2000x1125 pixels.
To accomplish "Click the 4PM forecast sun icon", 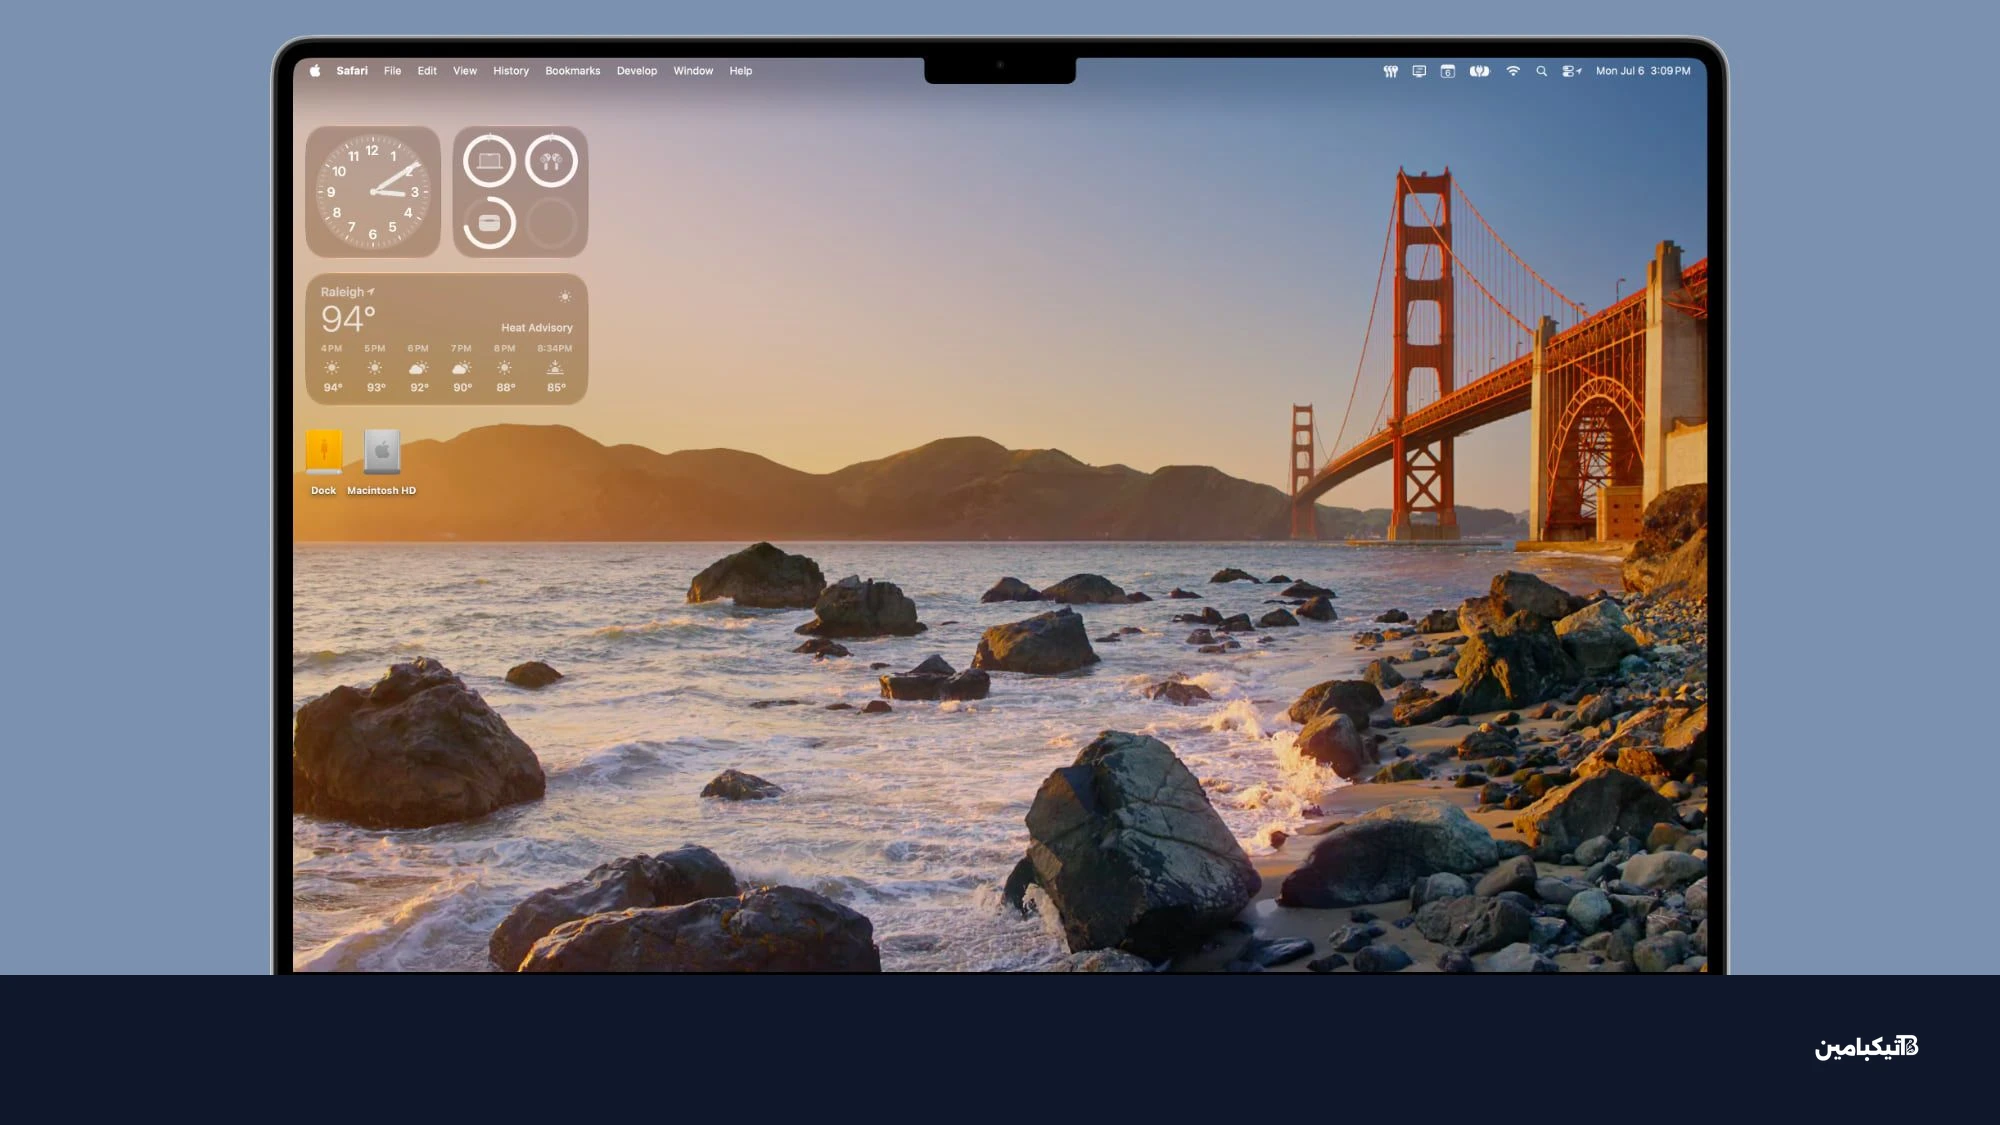I will coord(332,368).
